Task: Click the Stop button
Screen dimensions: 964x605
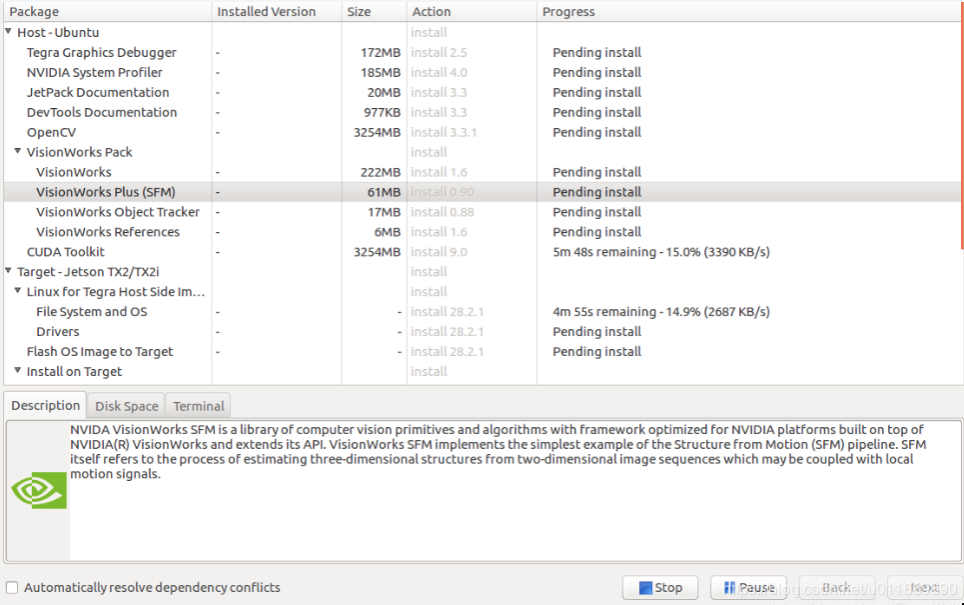Action: [x=660, y=588]
